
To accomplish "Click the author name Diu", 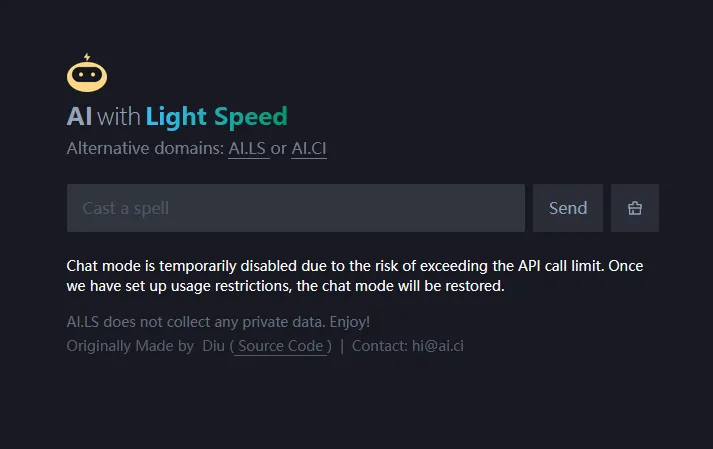I will click(213, 346).
